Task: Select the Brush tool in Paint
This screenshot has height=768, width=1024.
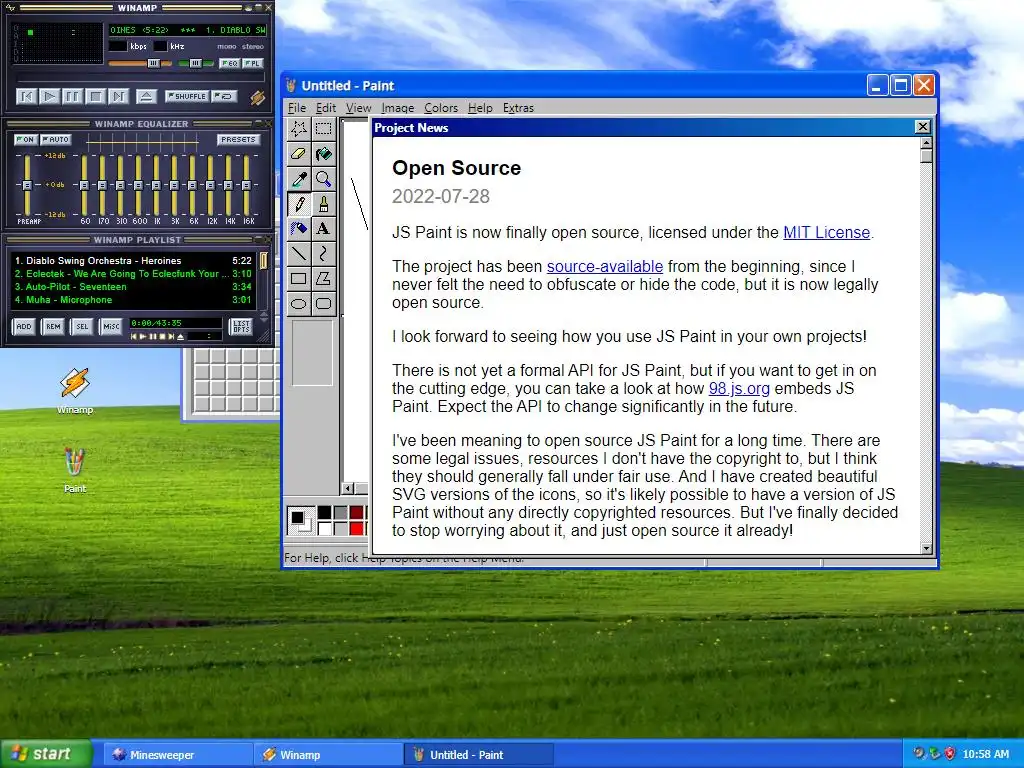Action: [x=323, y=204]
